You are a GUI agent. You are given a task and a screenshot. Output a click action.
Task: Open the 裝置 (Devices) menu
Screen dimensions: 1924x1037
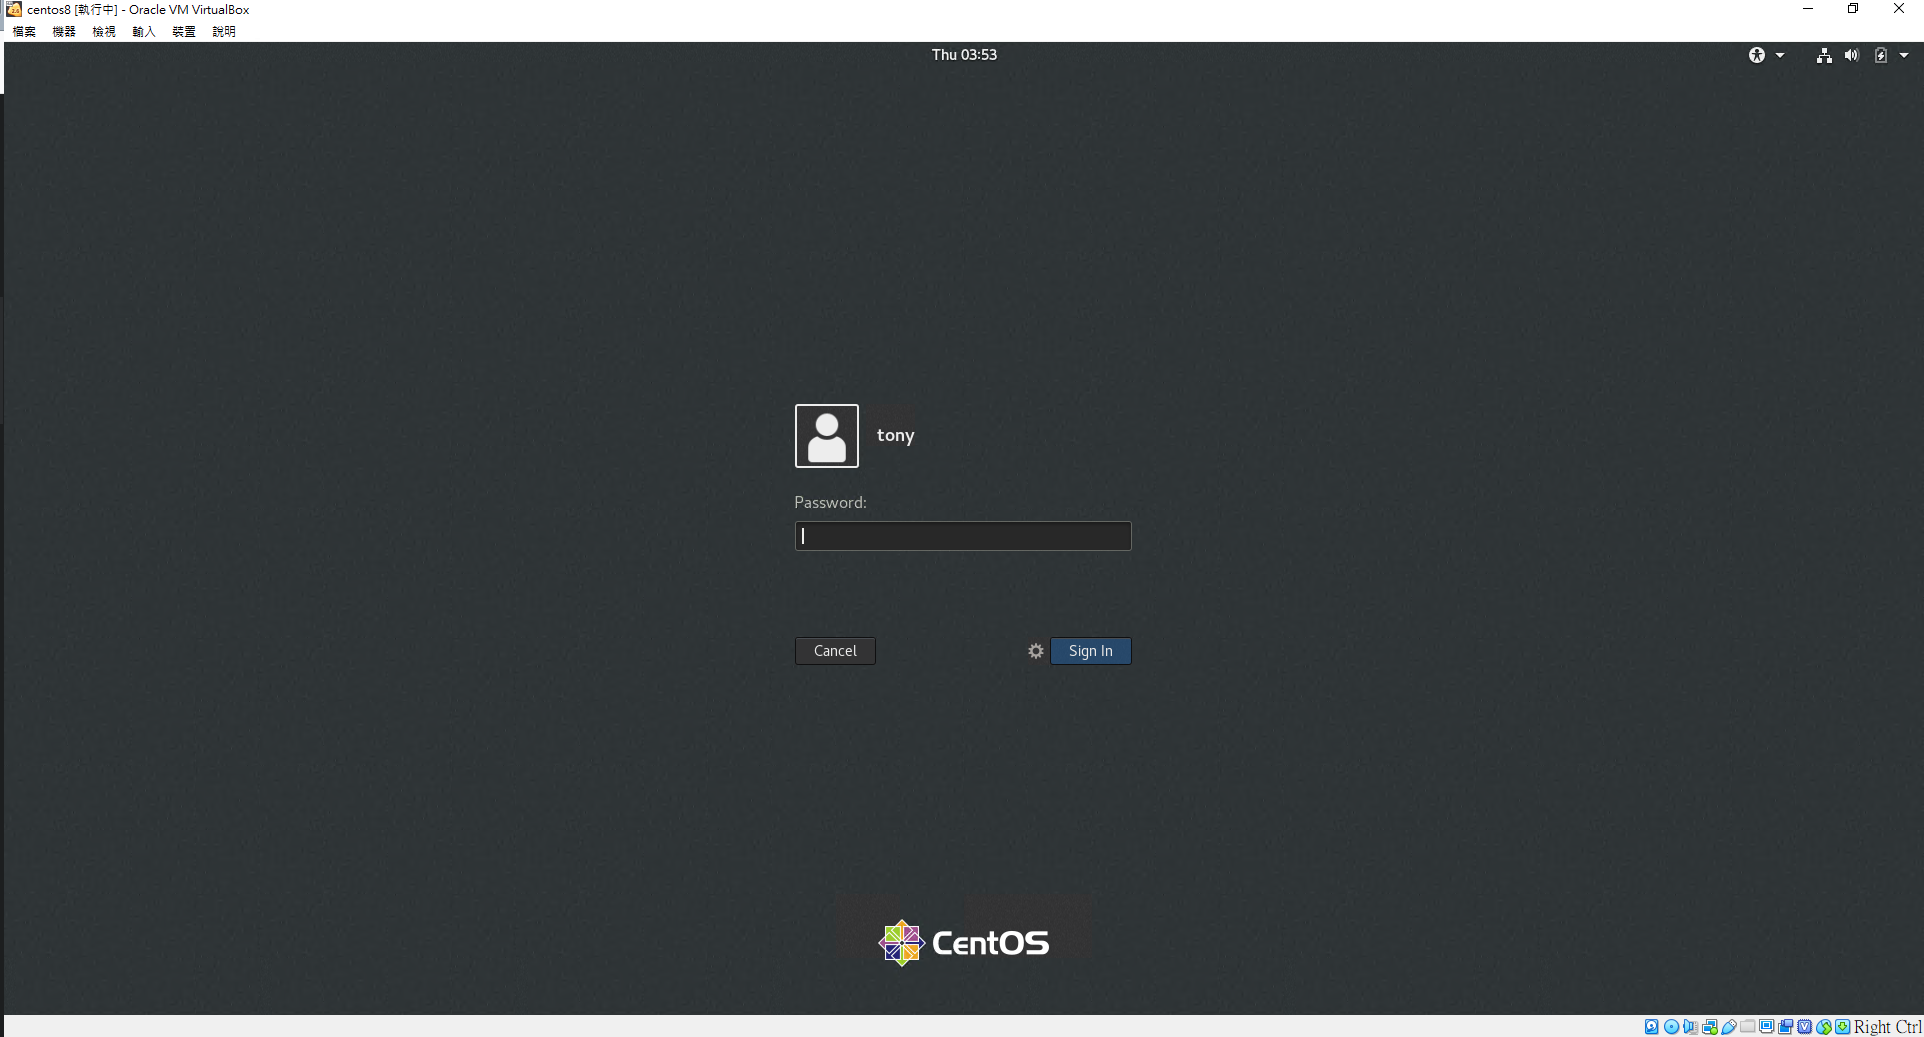(184, 32)
